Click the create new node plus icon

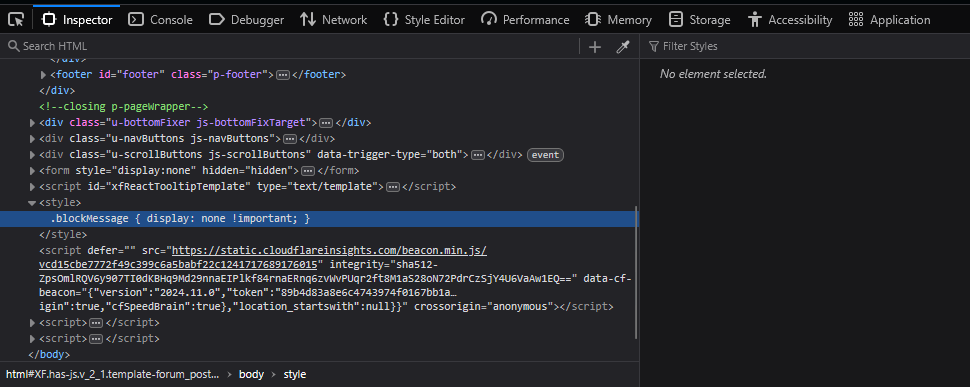point(595,47)
